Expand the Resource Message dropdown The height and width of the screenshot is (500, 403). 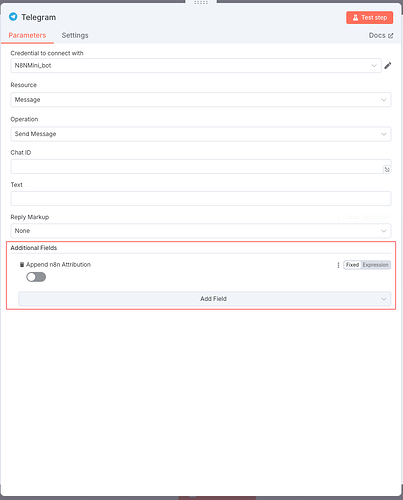click(201, 100)
